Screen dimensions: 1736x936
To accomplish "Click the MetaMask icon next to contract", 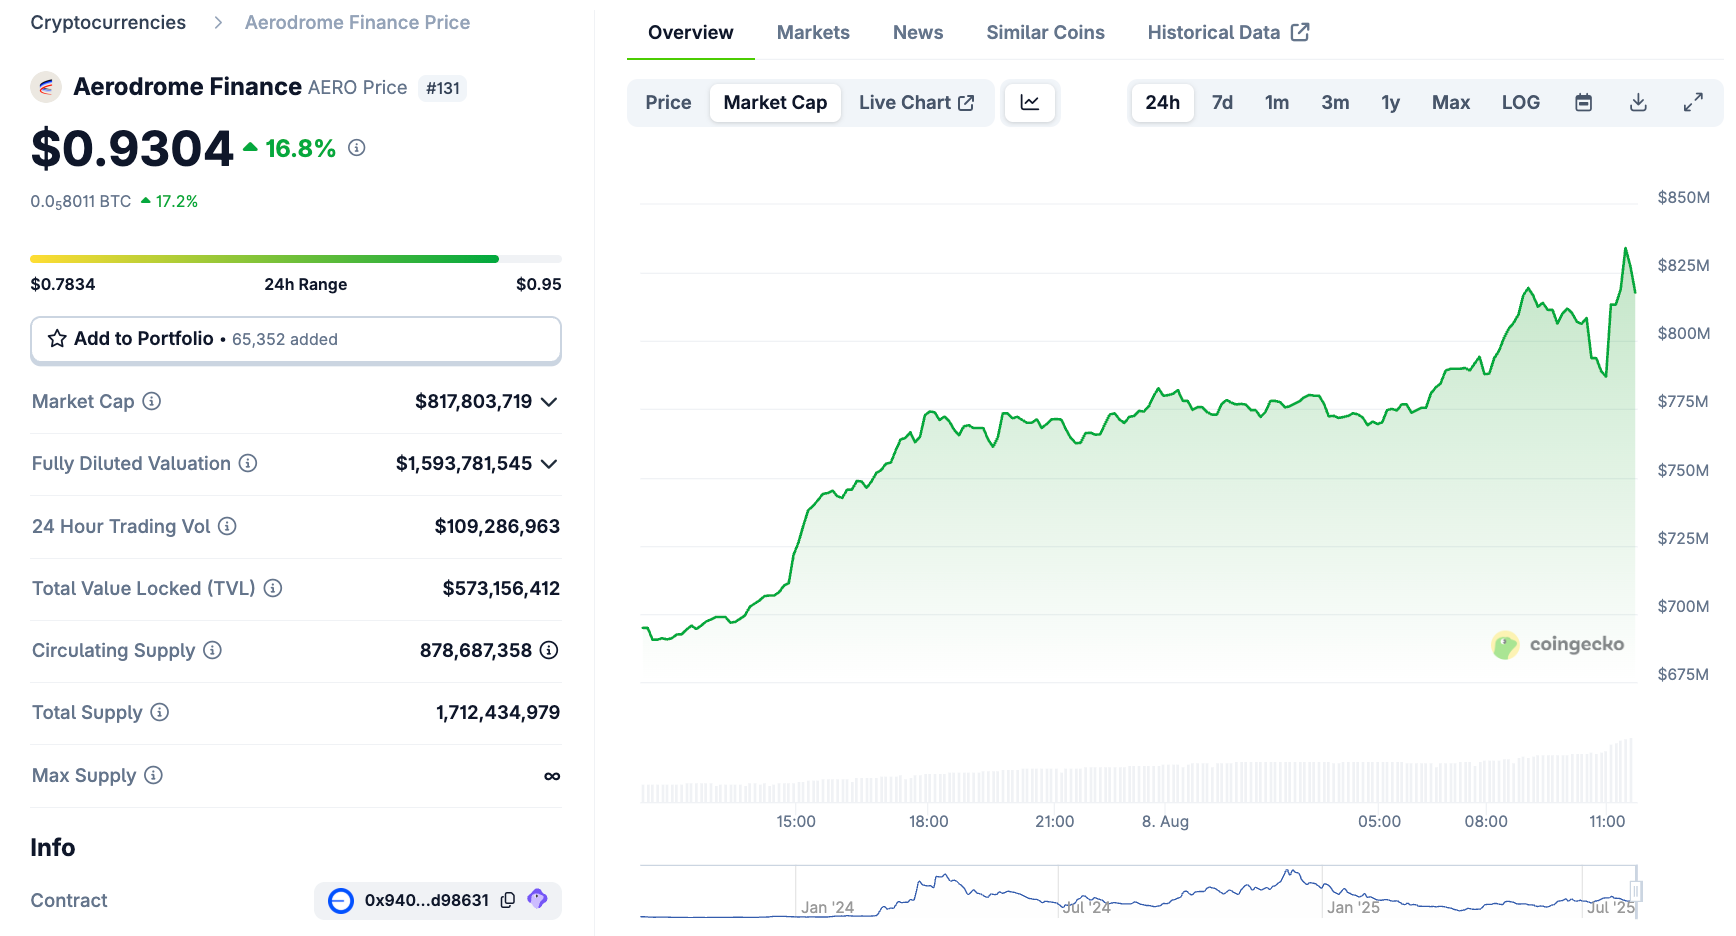I will (538, 900).
